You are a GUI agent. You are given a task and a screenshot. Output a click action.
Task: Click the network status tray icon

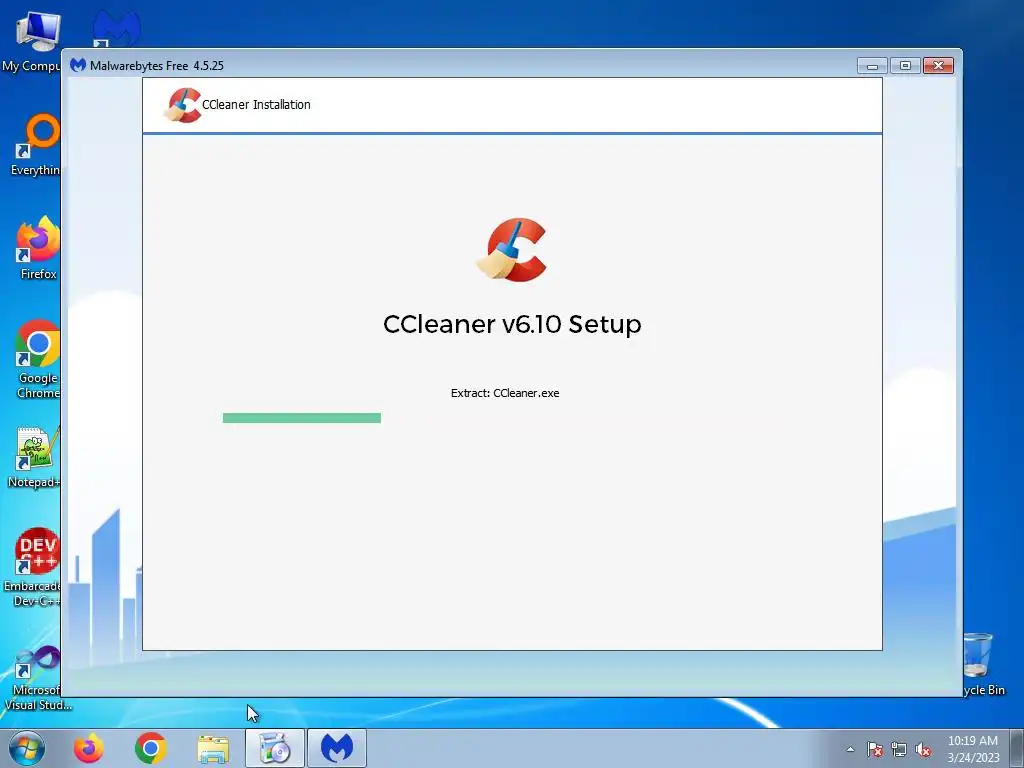tap(899, 749)
